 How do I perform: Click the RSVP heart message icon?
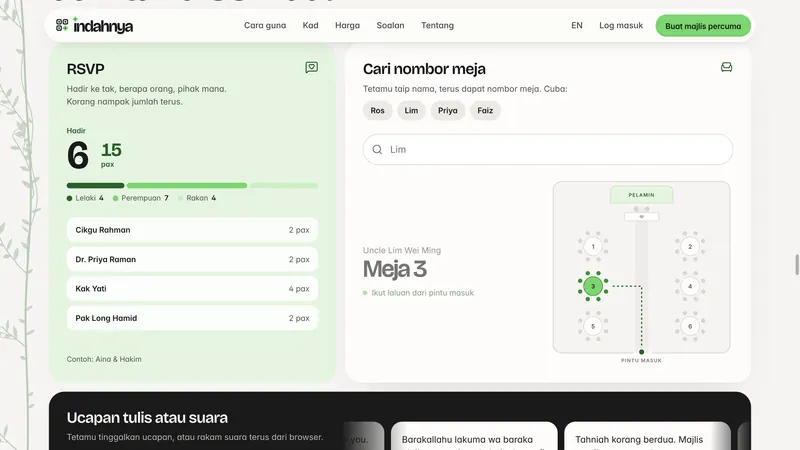point(311,67)
